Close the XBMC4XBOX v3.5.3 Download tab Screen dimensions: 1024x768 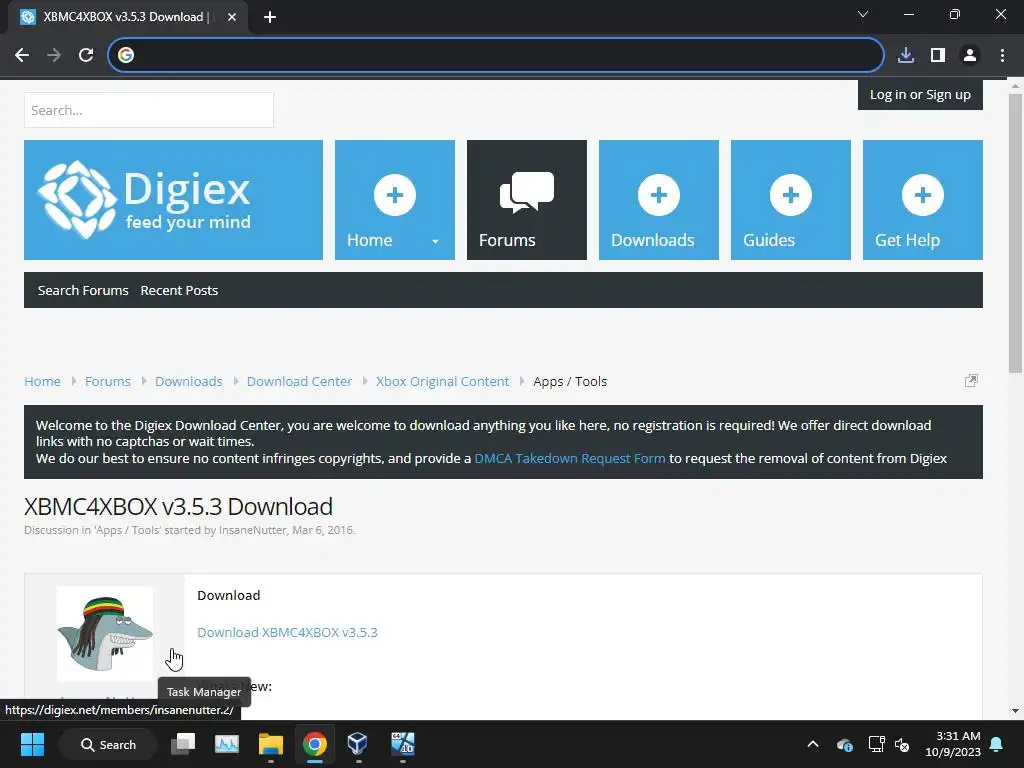click(x=232, y=17)
